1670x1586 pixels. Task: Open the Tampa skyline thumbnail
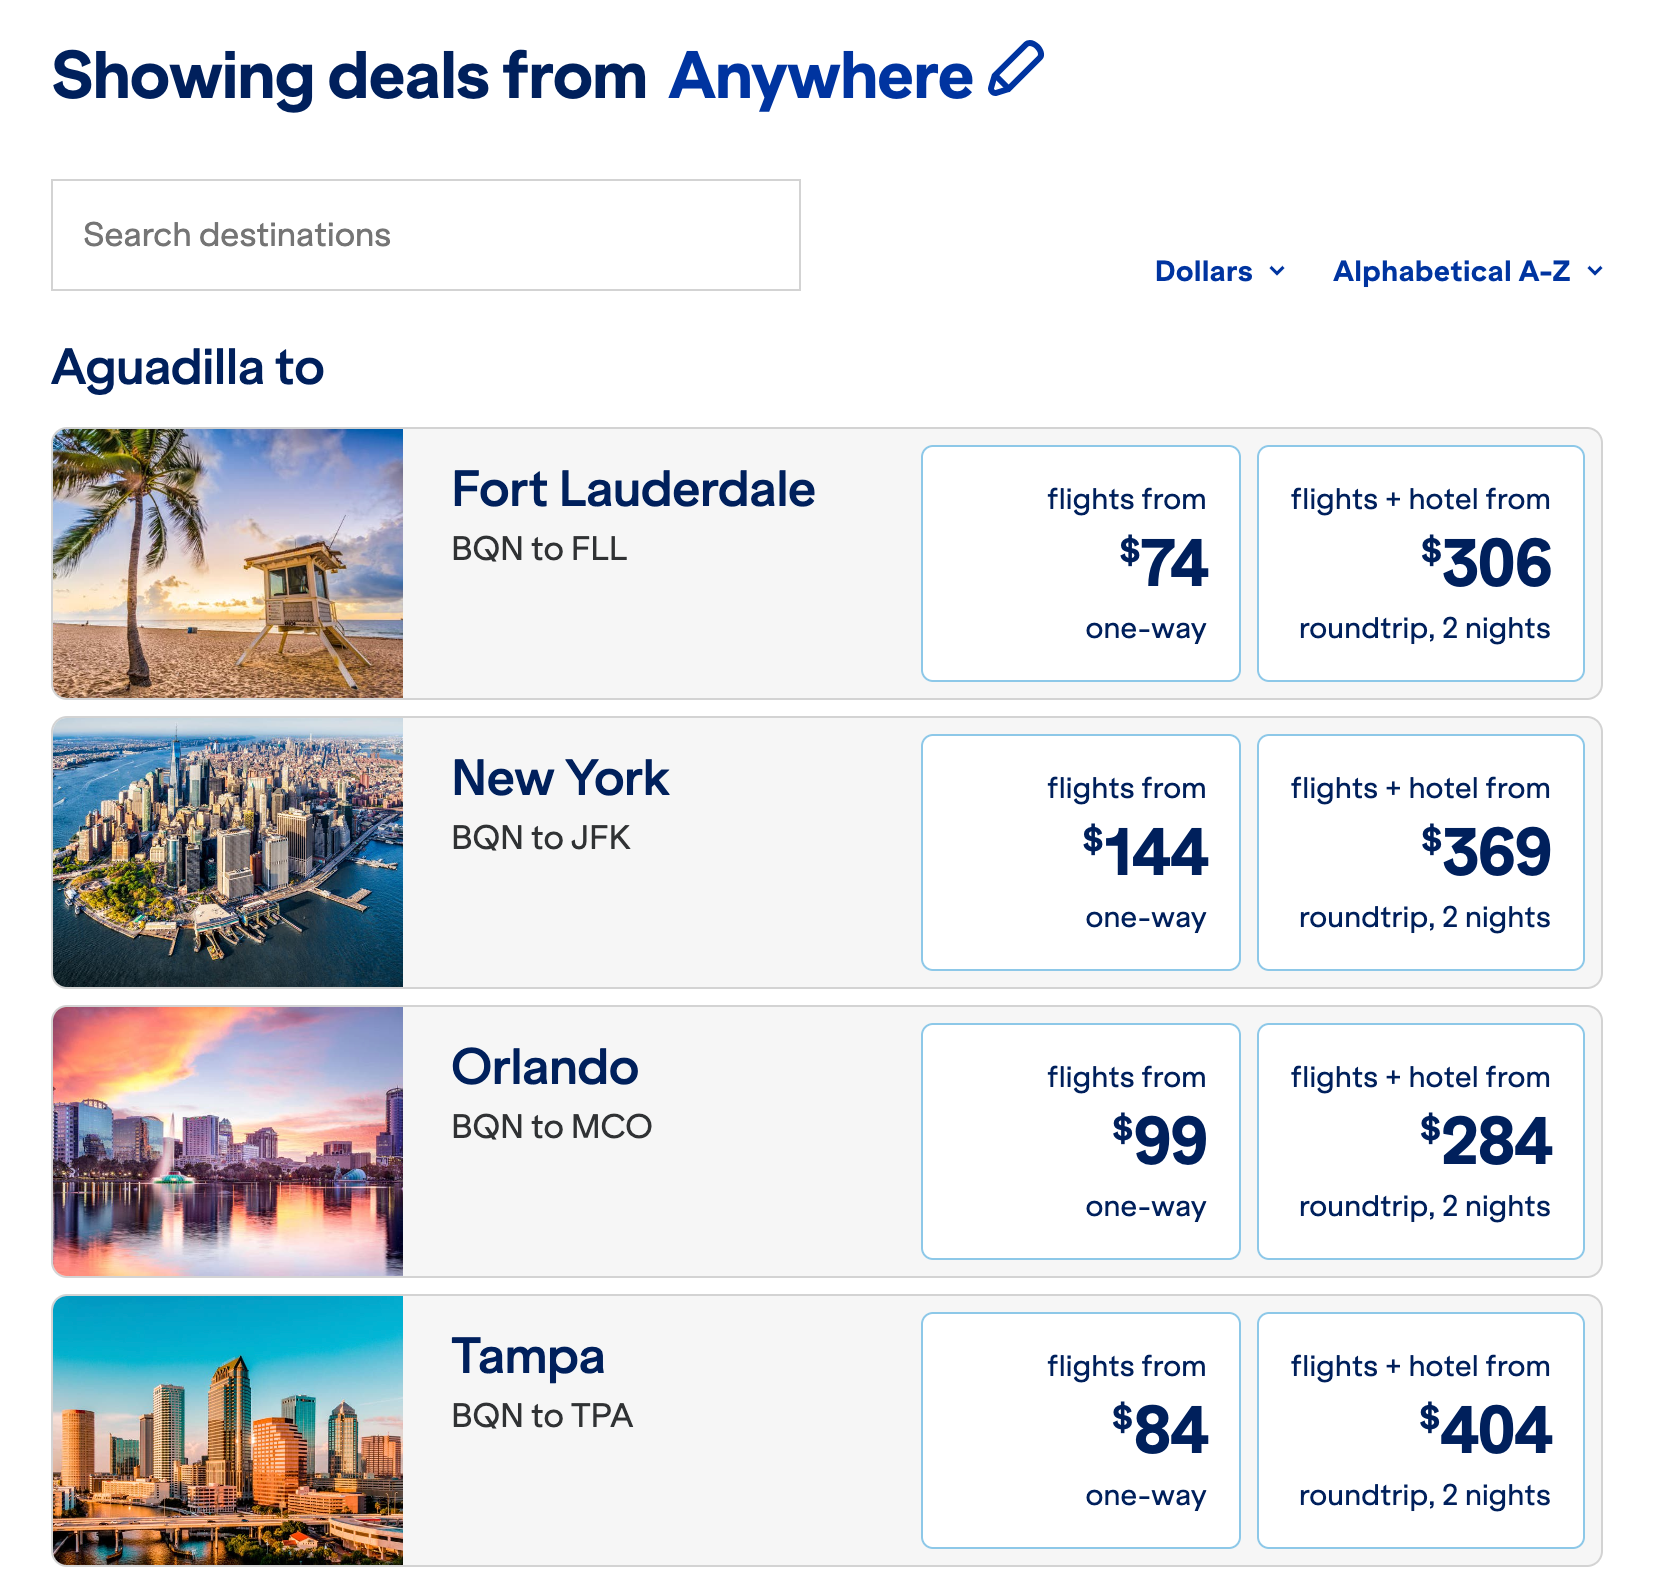pos(228,1430)
